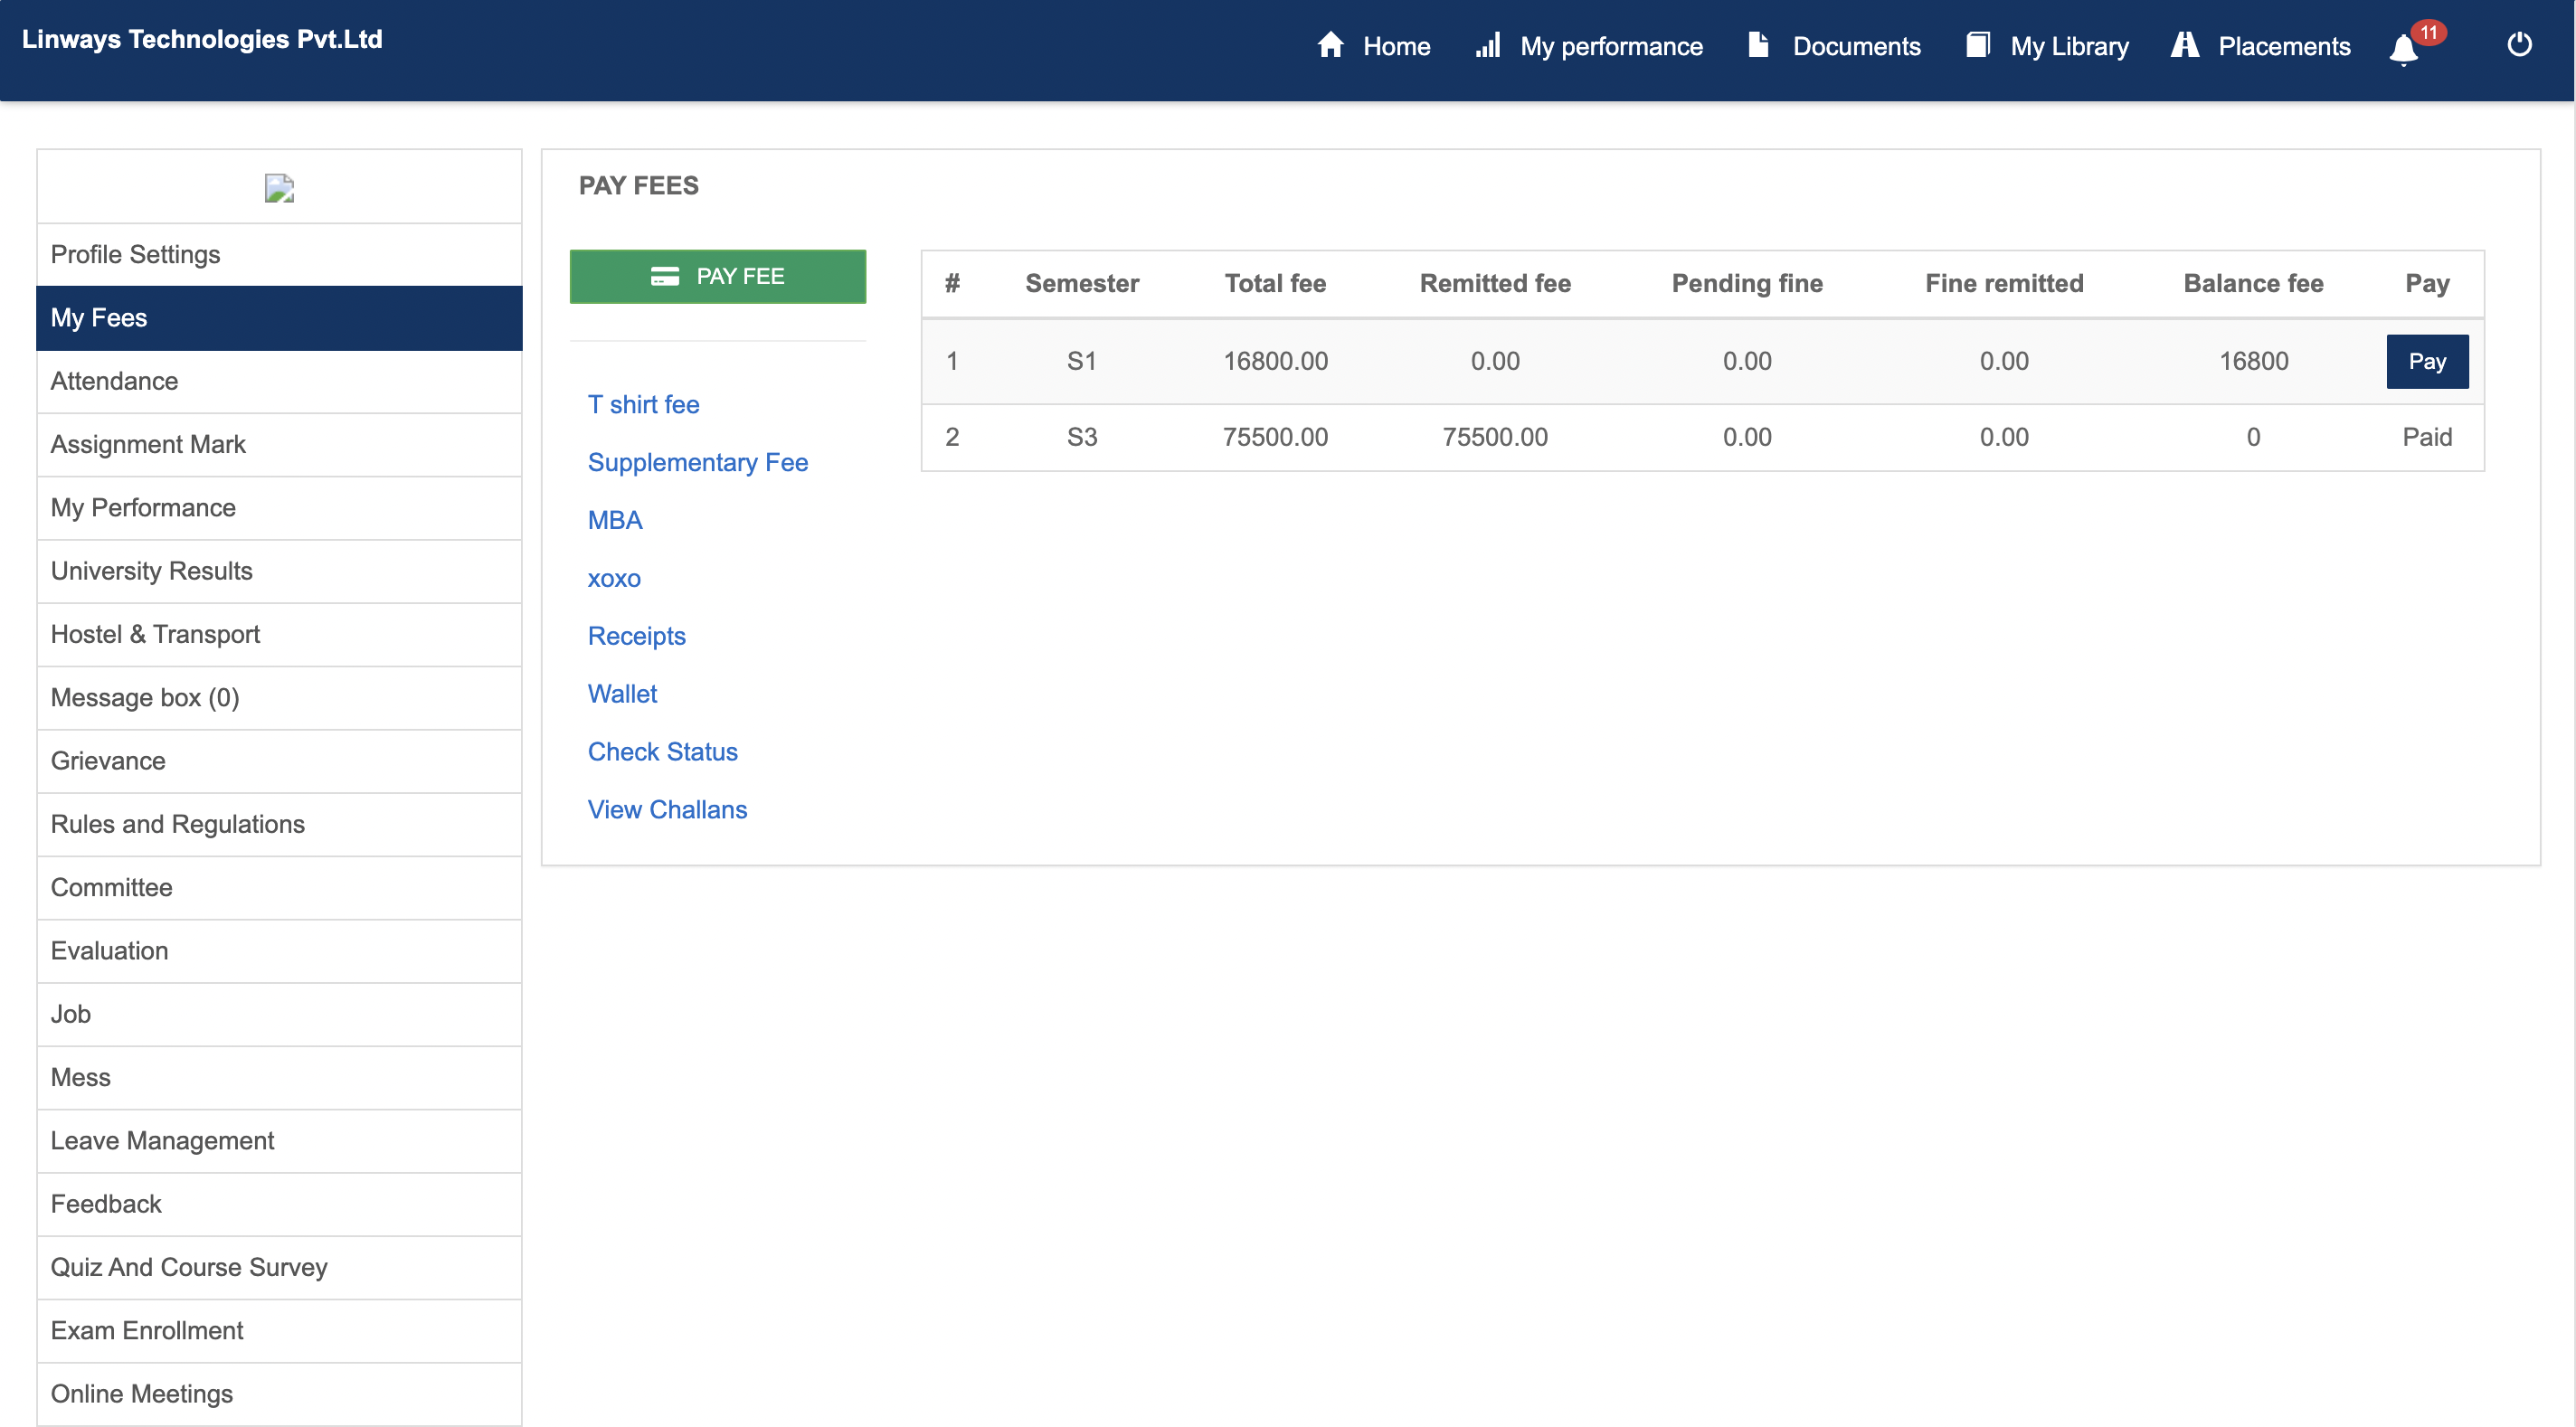Screen dimensions: 2576x1427
Task: Click the Total fee column header
Action: pyautogui.click(x=1275, y=284)
